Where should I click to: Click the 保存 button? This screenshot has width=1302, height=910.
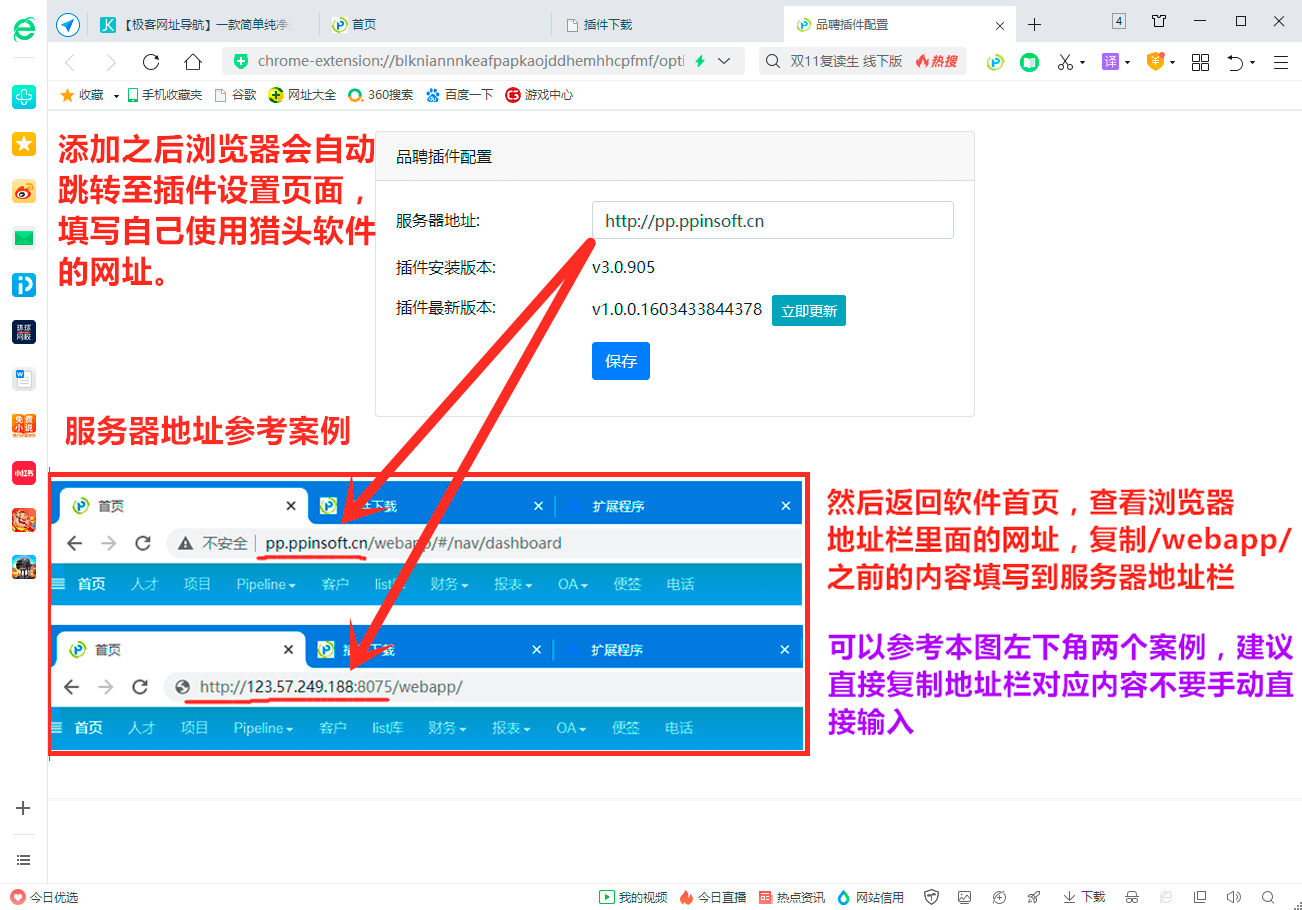pyautogui.click(x=620, y=361)
